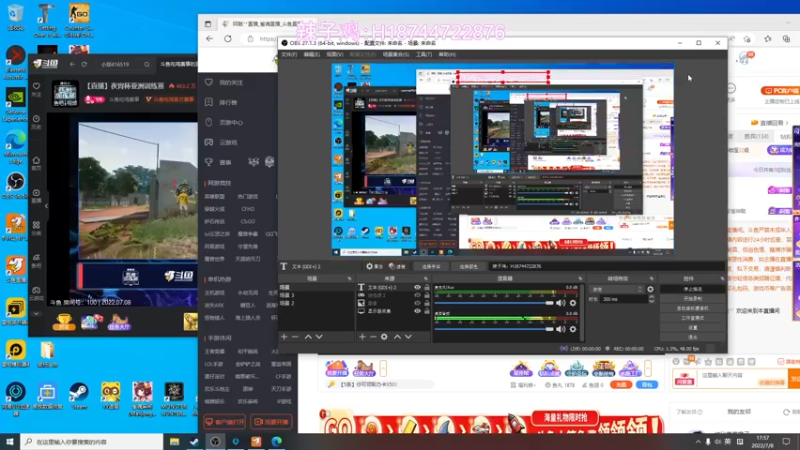Open Settings button in OBS controls

click(692, 328)
